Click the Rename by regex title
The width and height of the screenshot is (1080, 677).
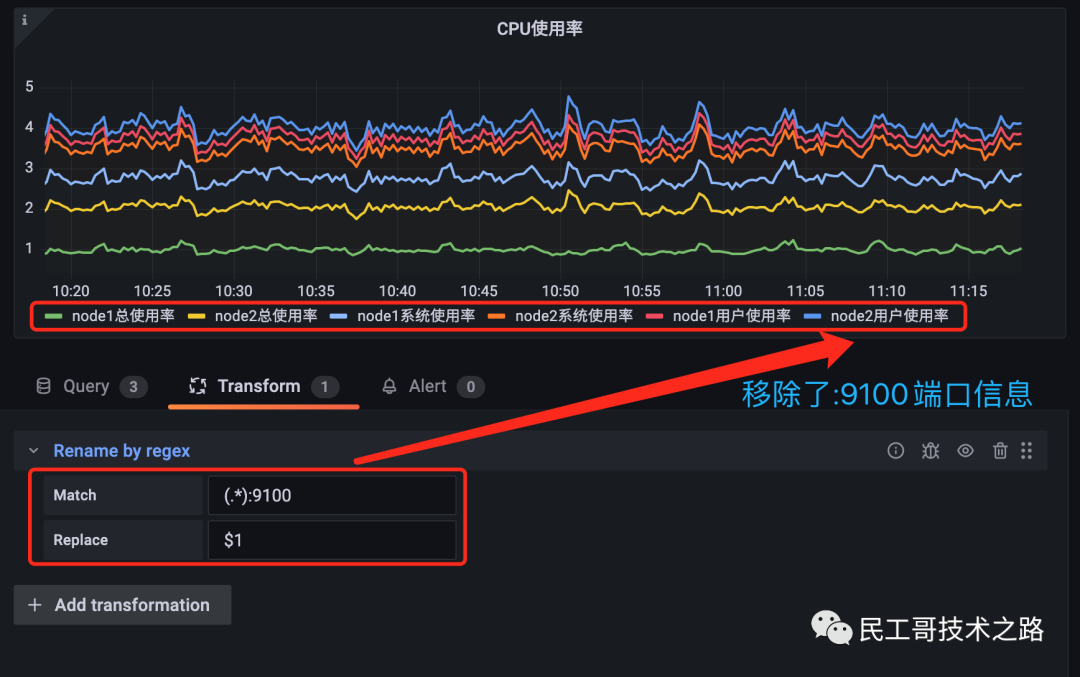point(122,450)
